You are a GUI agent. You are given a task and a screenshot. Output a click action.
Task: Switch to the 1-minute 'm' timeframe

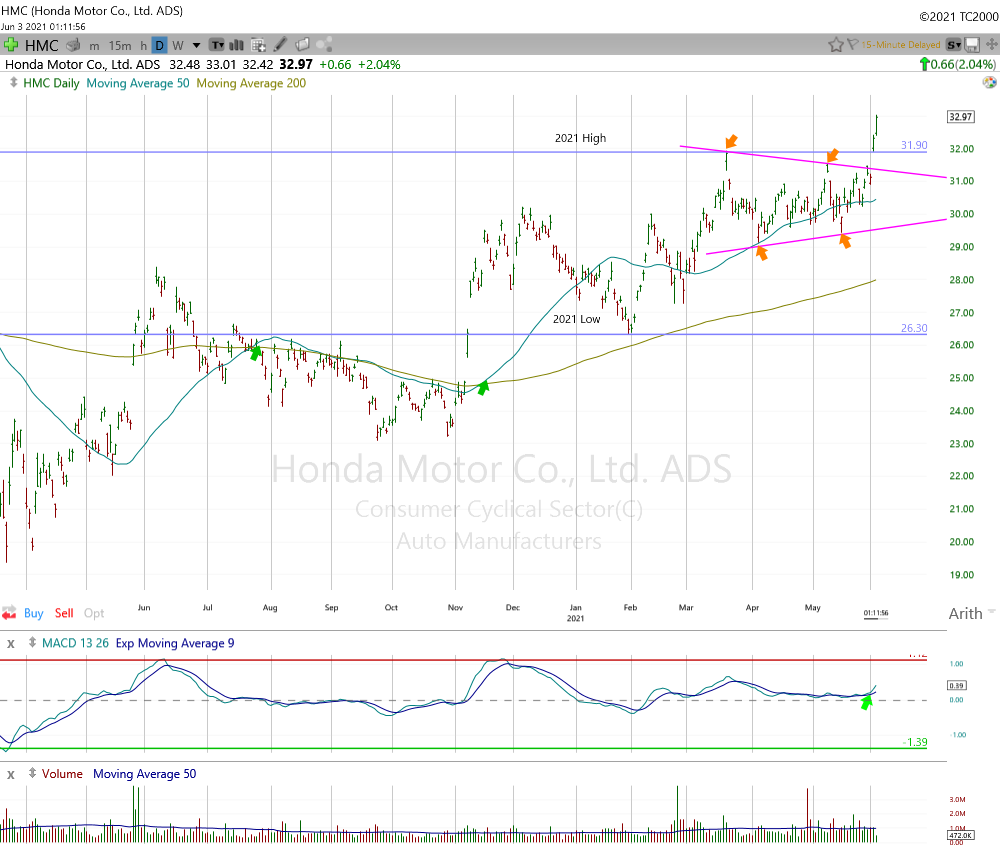(x=94, y=45)
